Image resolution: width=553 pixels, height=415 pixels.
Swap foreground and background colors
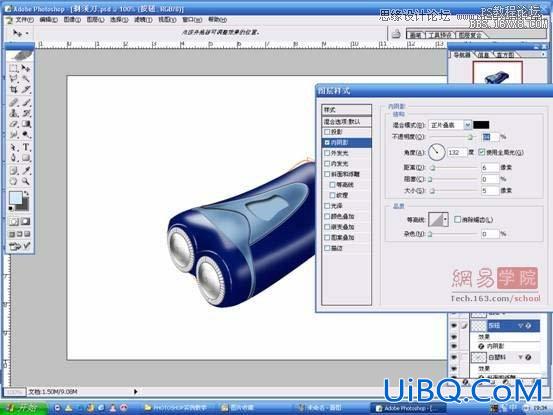(x=26, y=193)
